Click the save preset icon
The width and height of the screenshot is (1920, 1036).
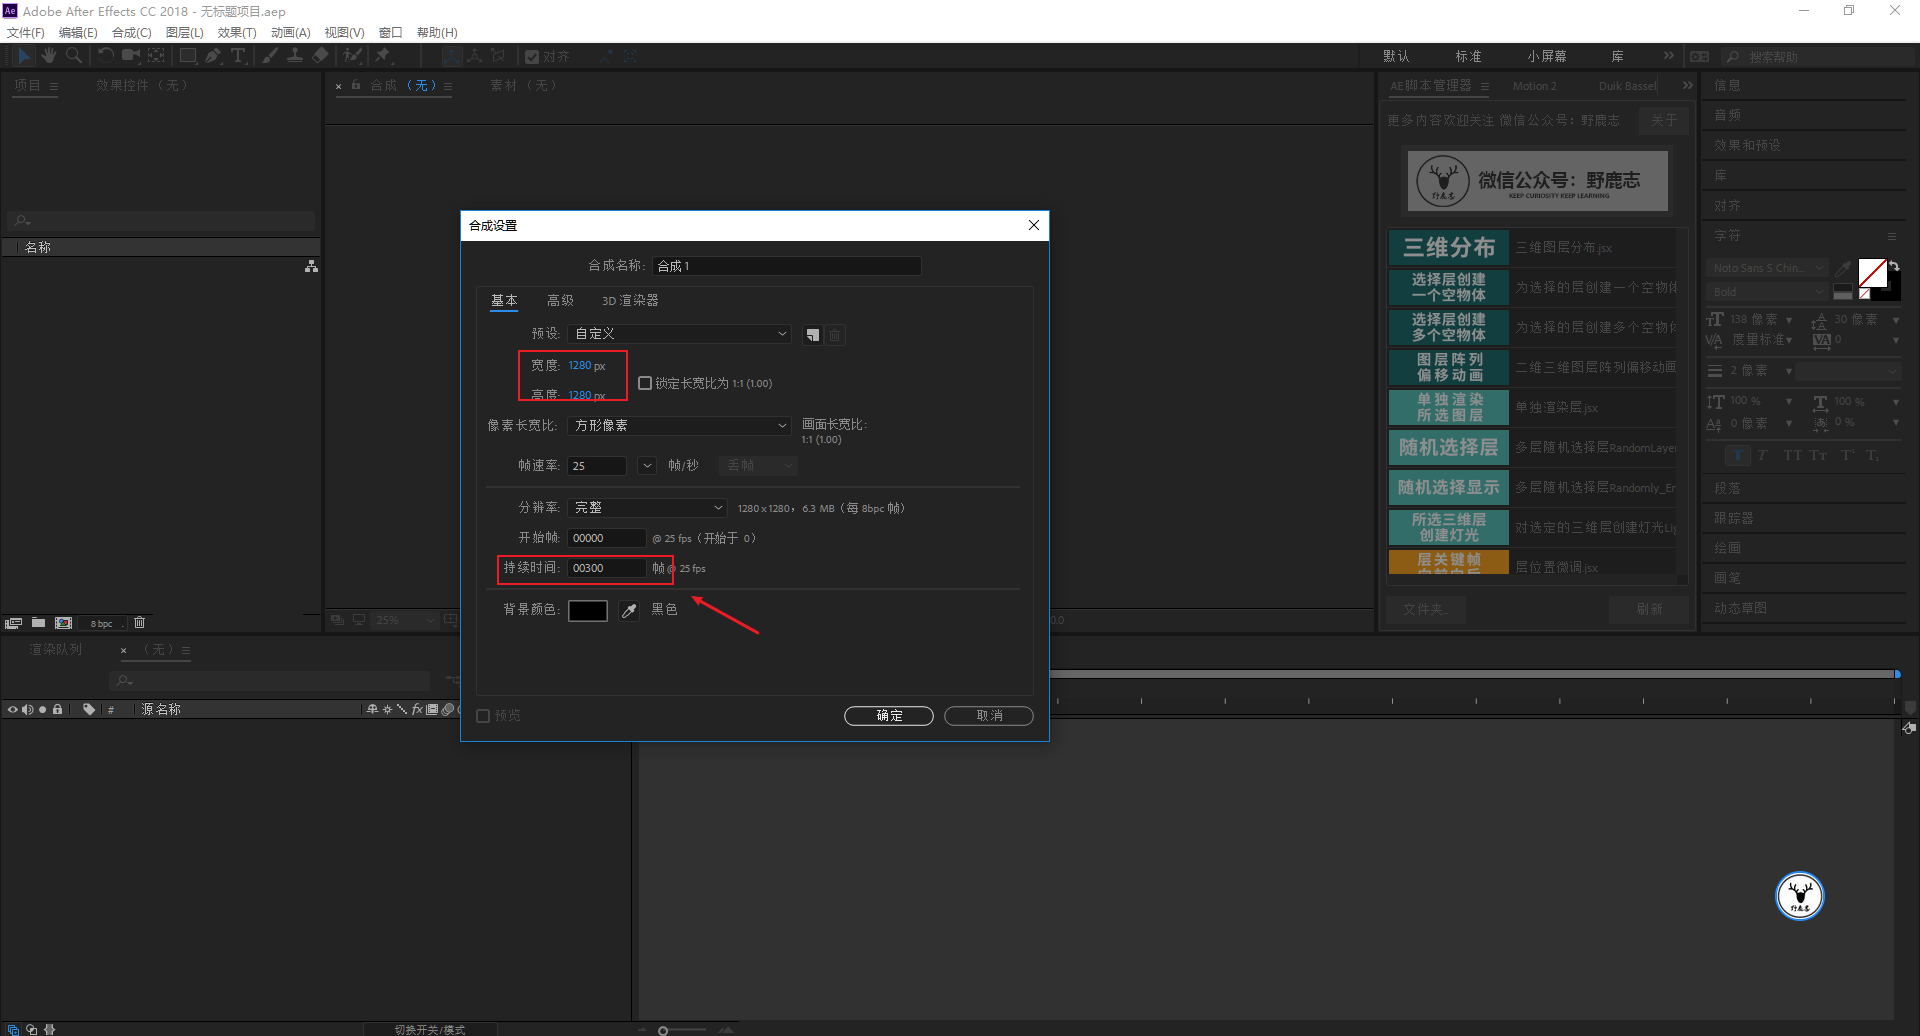(813, 335)
